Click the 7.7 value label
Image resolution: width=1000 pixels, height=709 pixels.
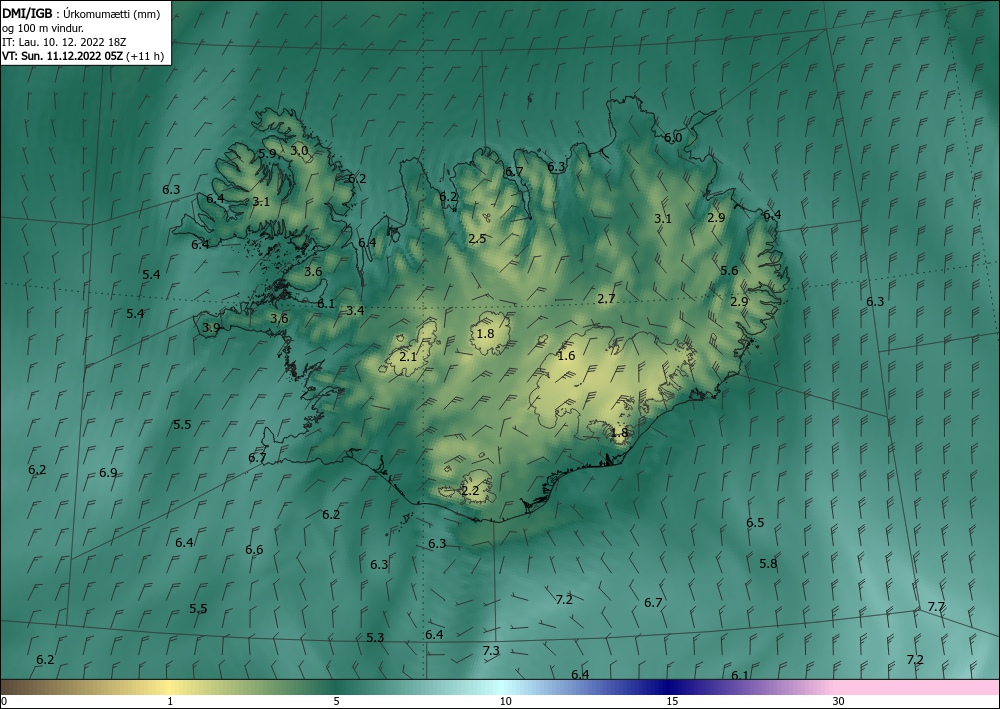pos(936,607)
